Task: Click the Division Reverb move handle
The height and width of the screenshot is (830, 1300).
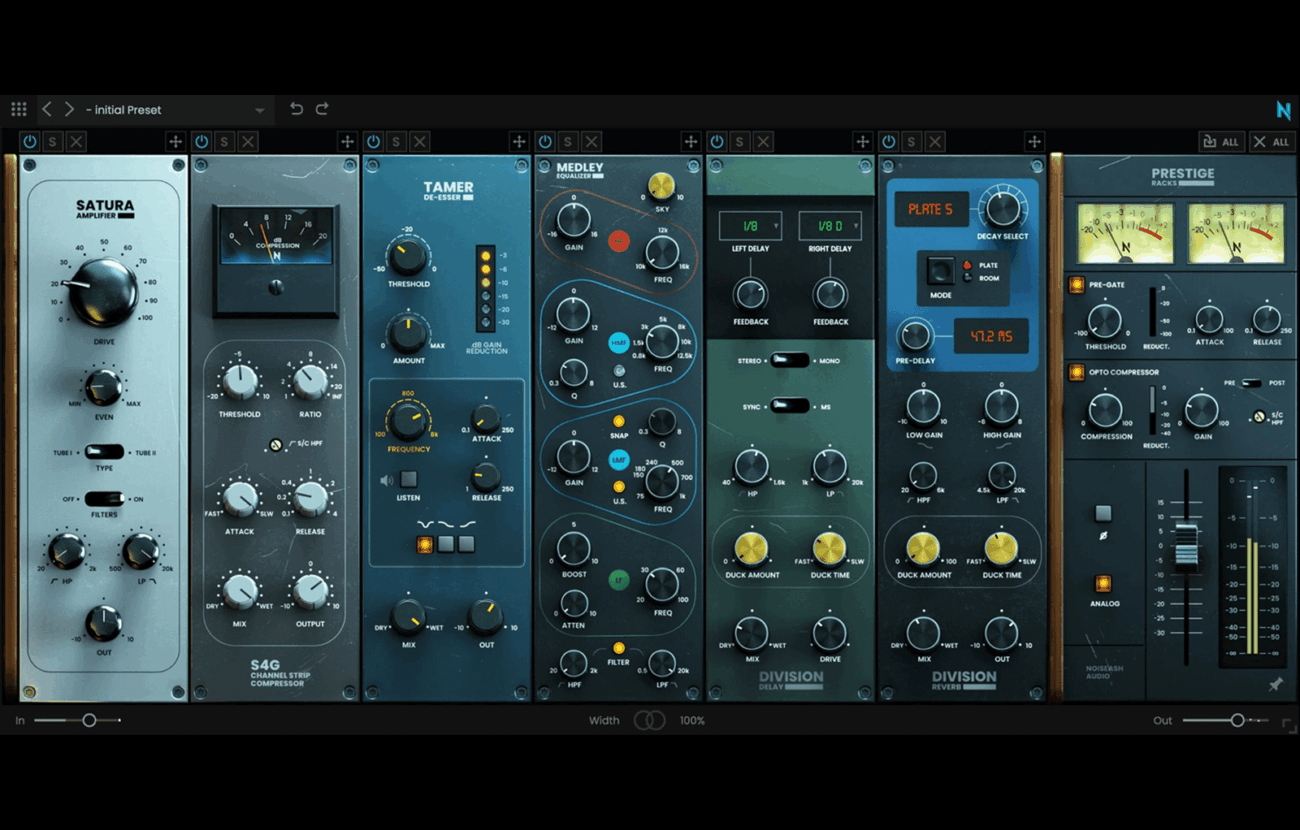Action: pos(1034,142)
